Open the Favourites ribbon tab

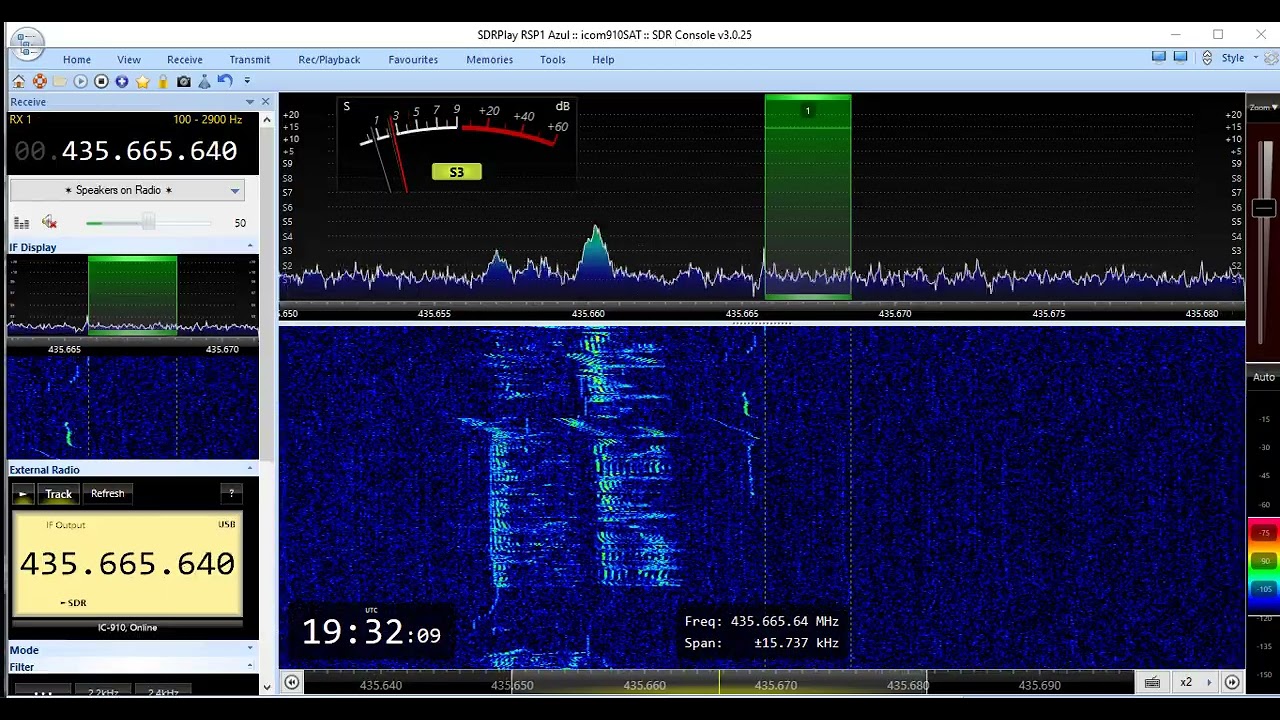click(413, 60)
